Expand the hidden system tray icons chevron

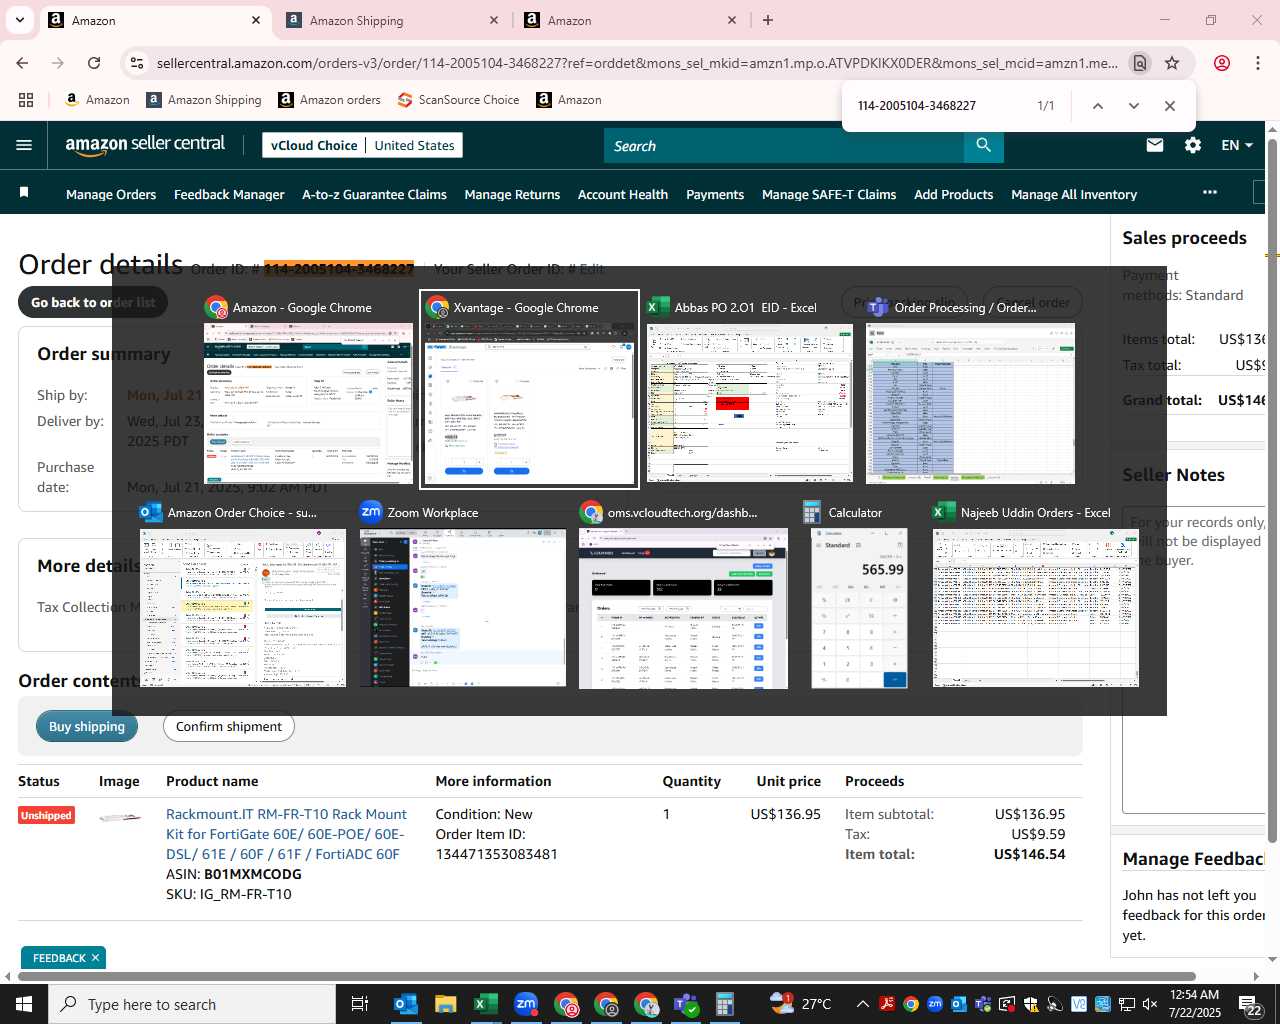862,1004
